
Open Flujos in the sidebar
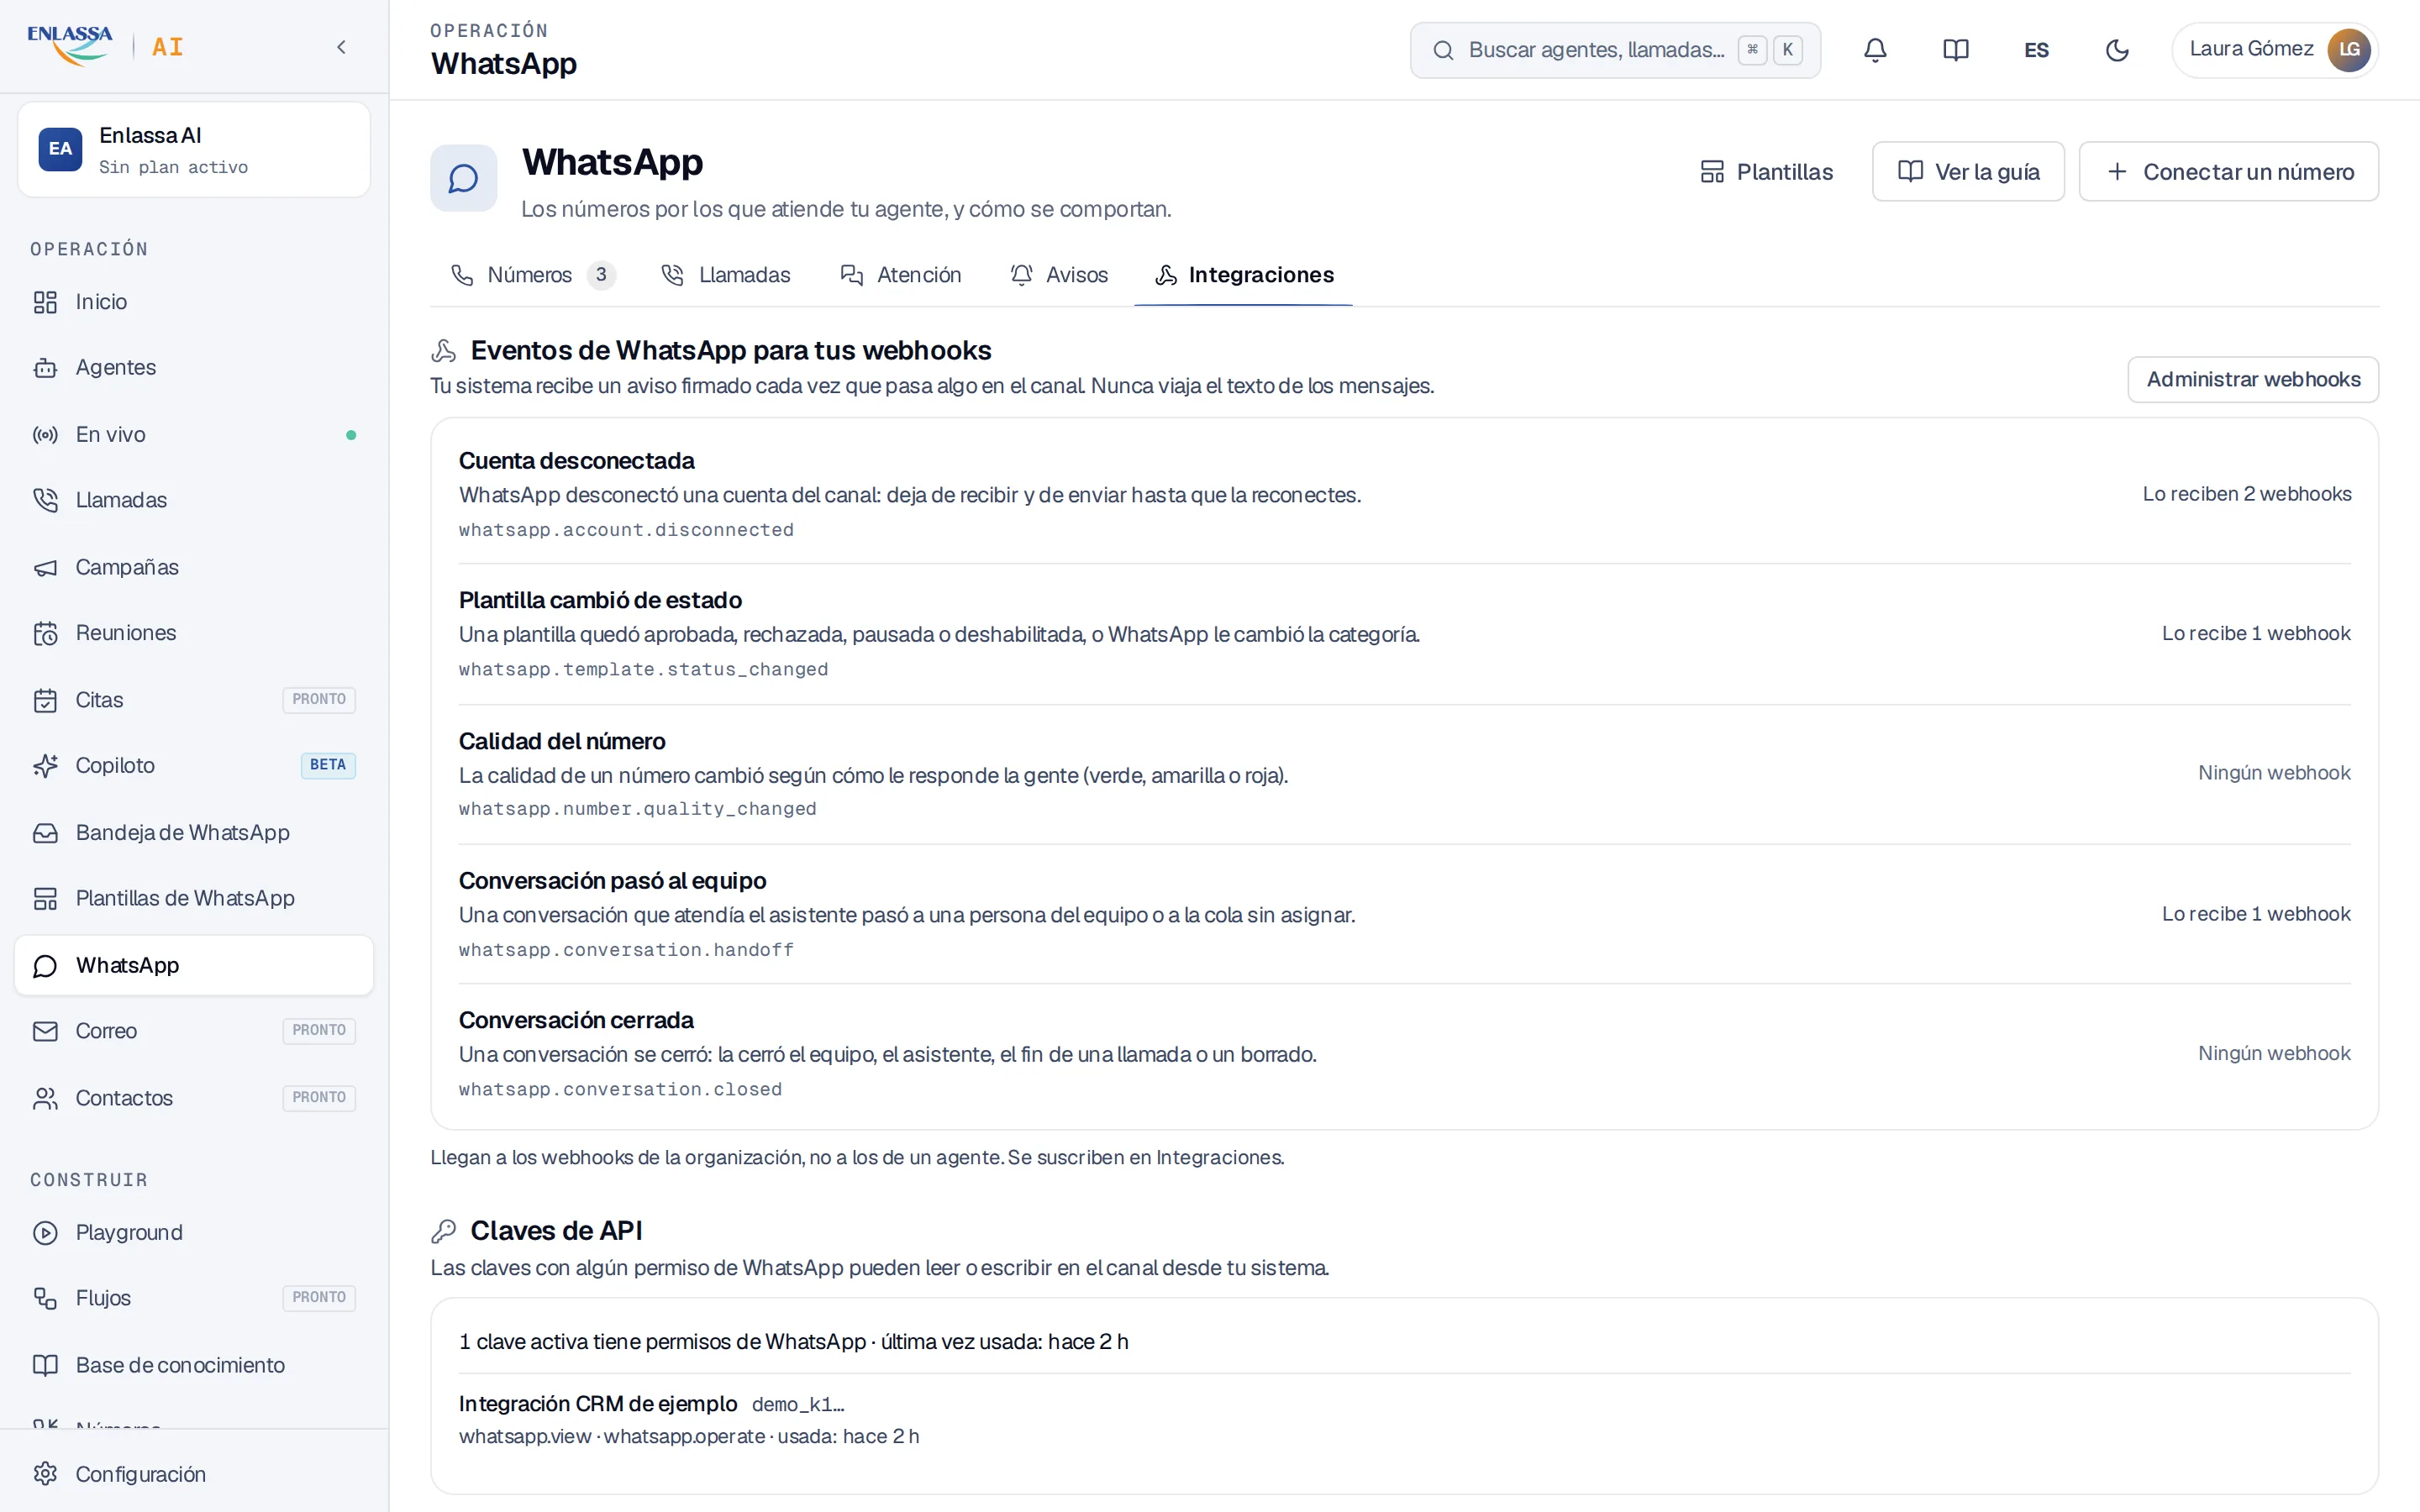(194, 1298)
